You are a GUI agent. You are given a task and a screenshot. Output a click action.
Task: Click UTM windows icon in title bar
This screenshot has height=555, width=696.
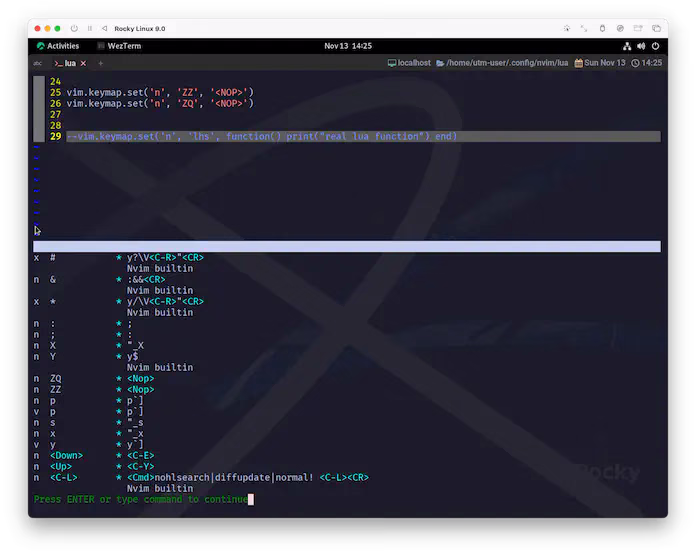pos(656,28)
